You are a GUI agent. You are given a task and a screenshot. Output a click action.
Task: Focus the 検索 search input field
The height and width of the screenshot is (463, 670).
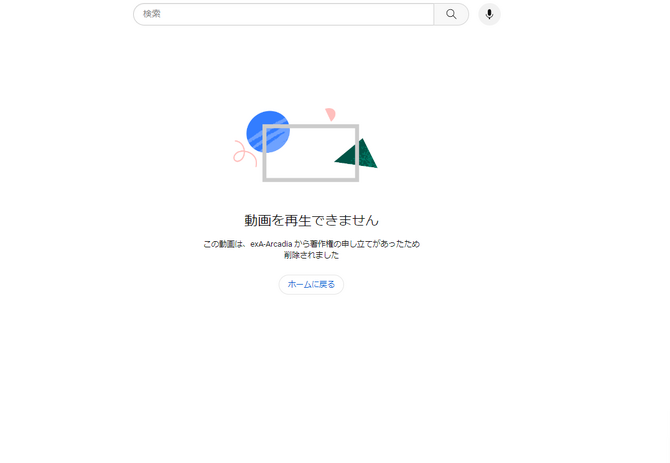[284, 14]
